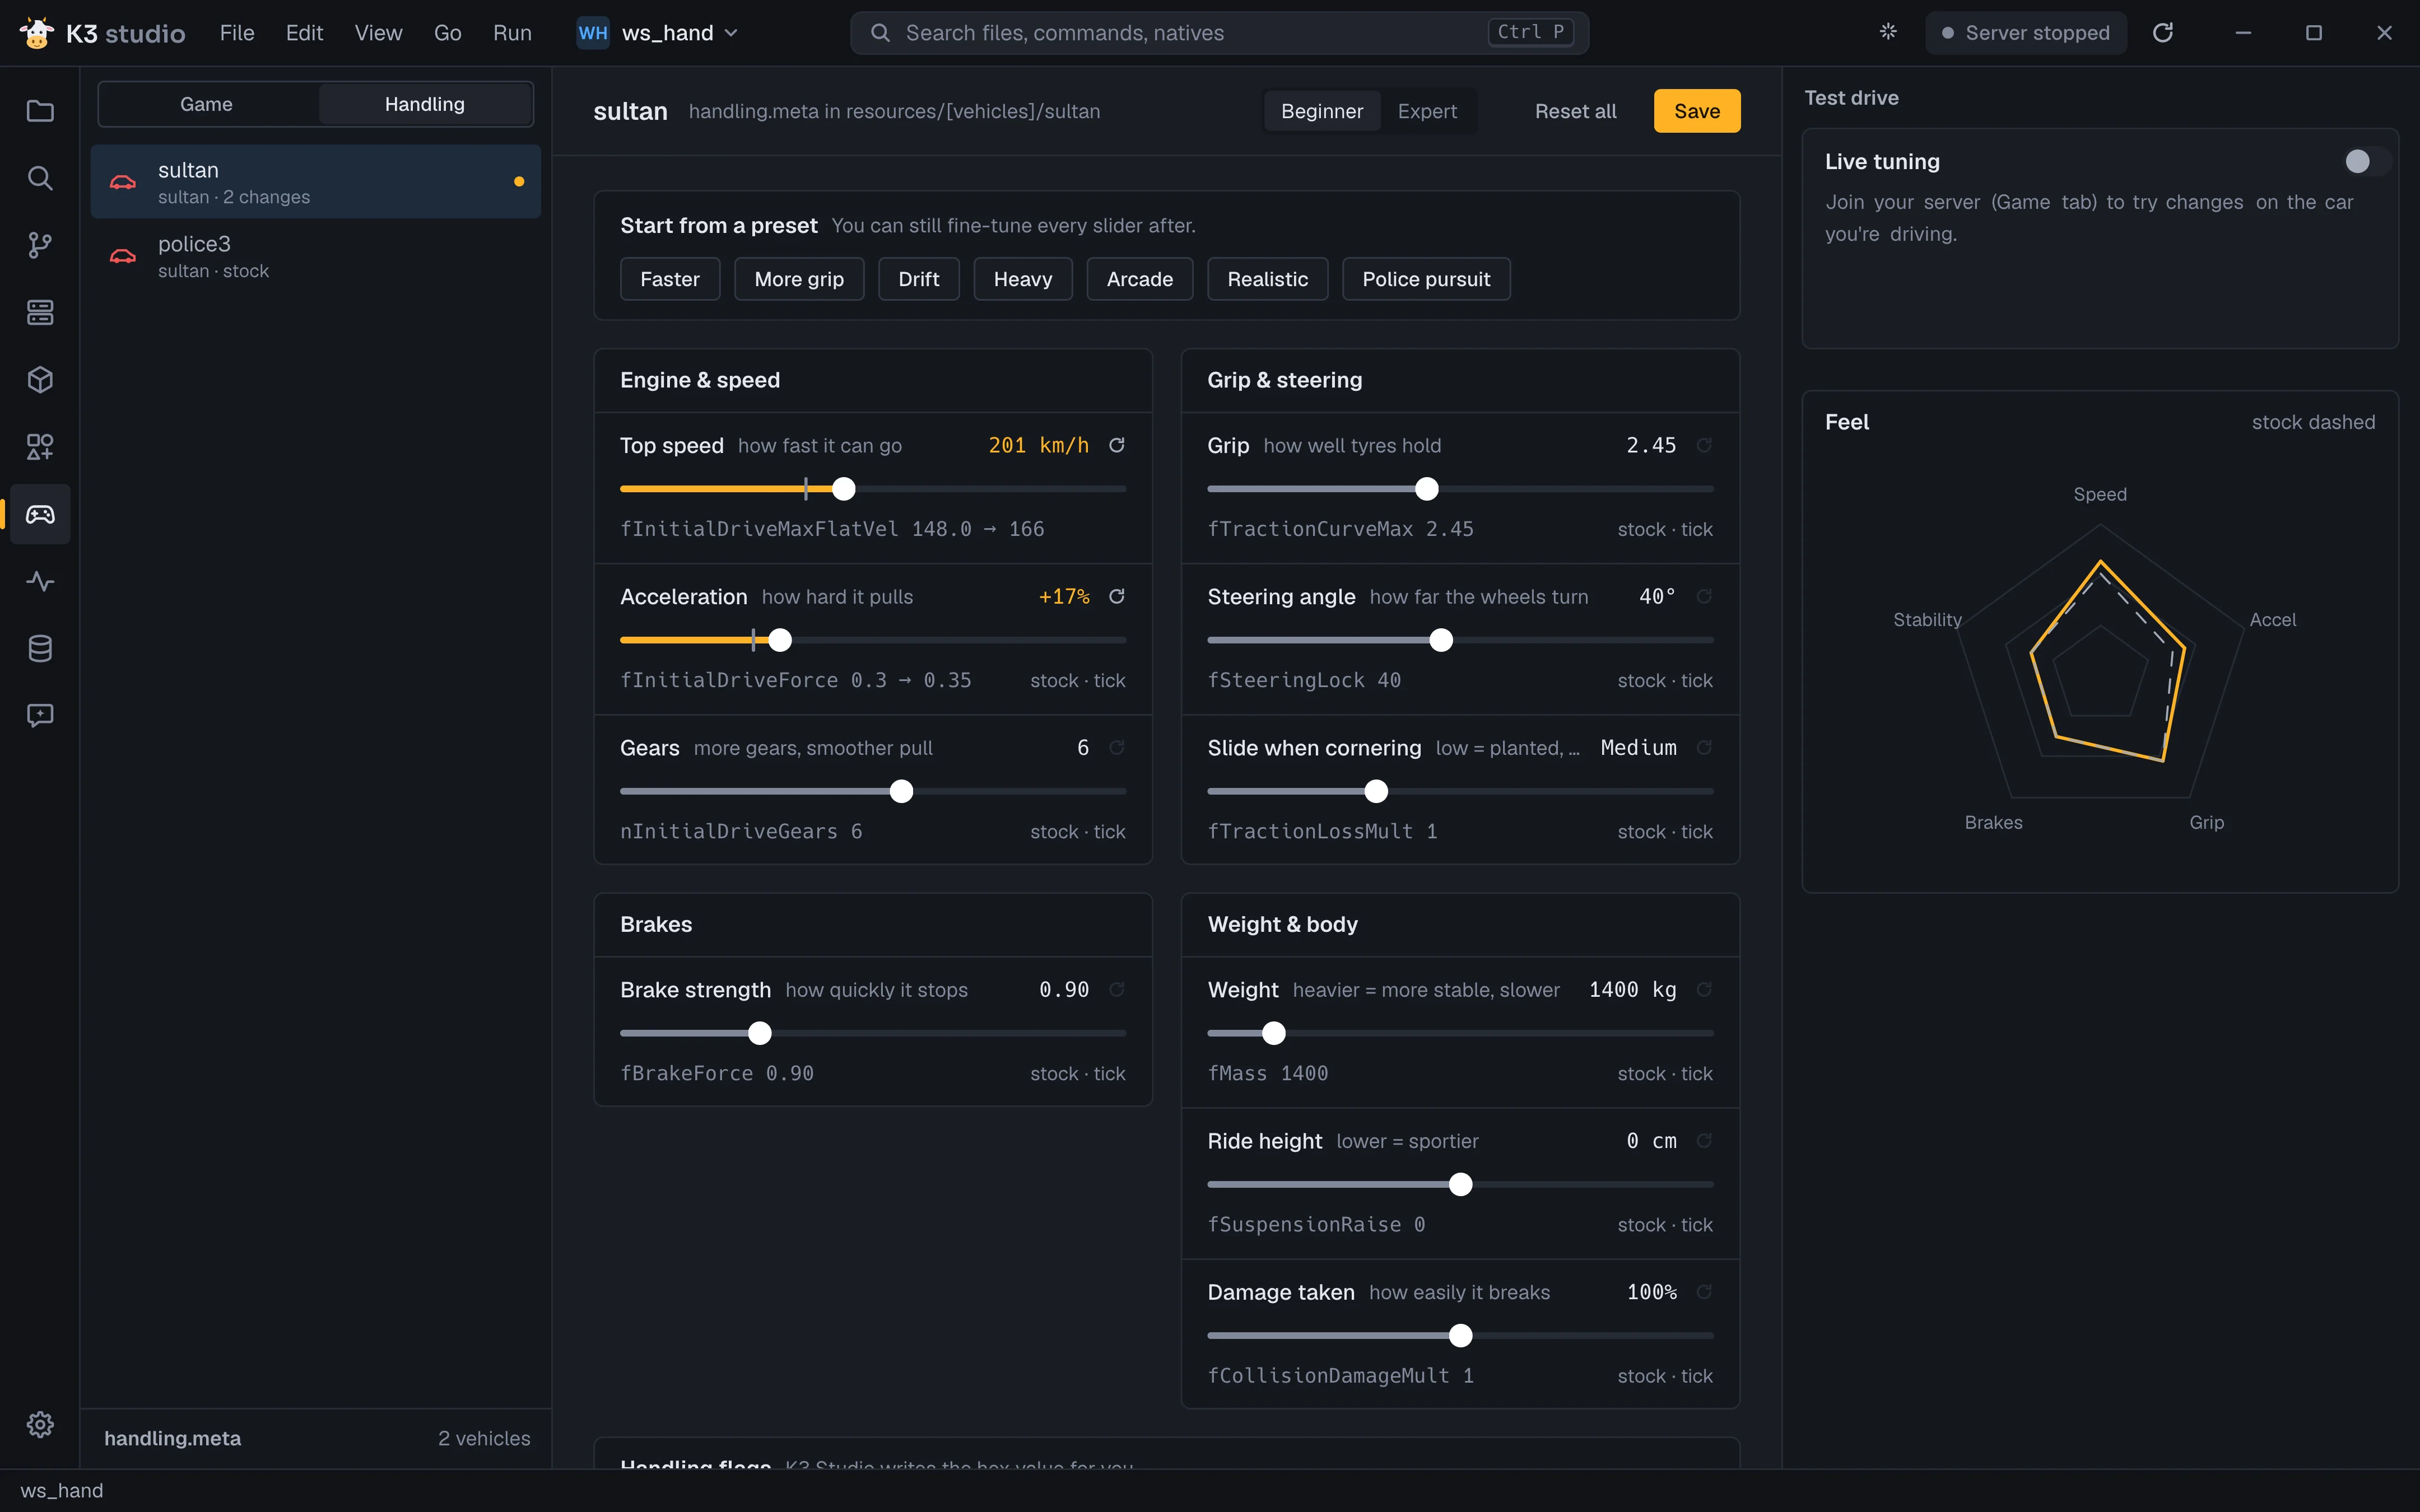The width and height of the screenshot is (2420, 1512).
Task: Open the feedback chat sidebar icon
Action: point(40,715)
